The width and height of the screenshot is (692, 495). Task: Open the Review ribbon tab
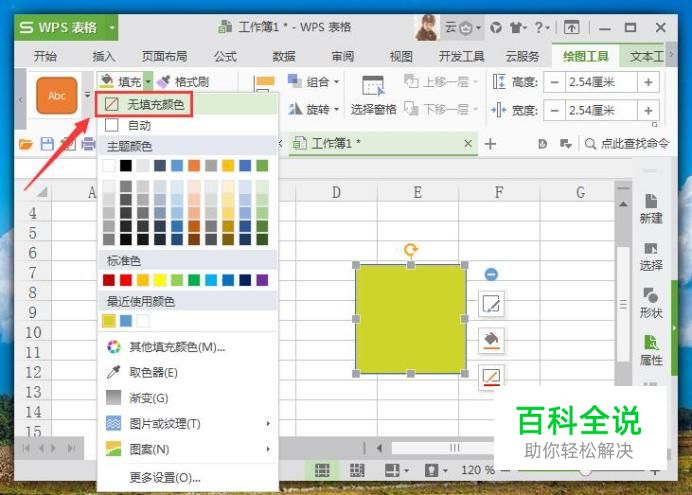342,56
